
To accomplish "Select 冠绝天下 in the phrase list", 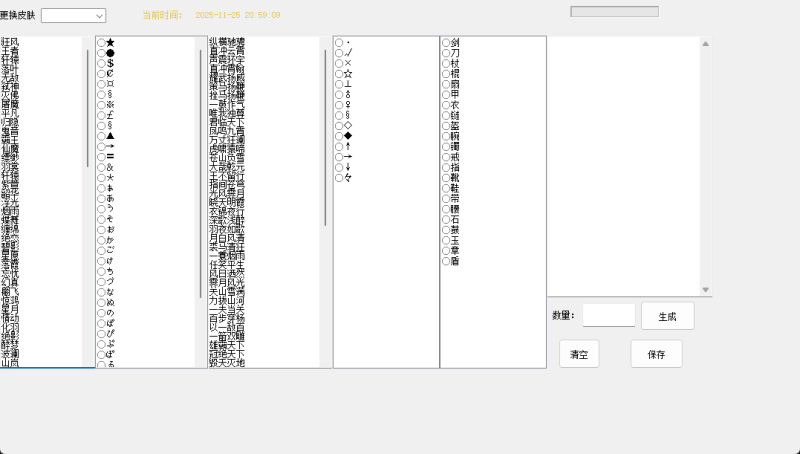I will coord(227,354).
